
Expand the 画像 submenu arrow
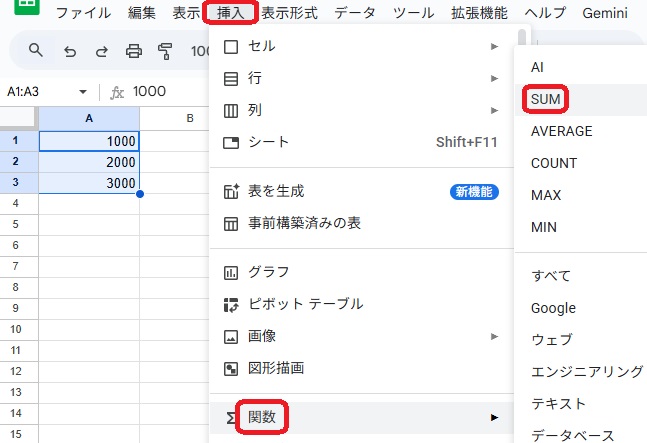494,337
